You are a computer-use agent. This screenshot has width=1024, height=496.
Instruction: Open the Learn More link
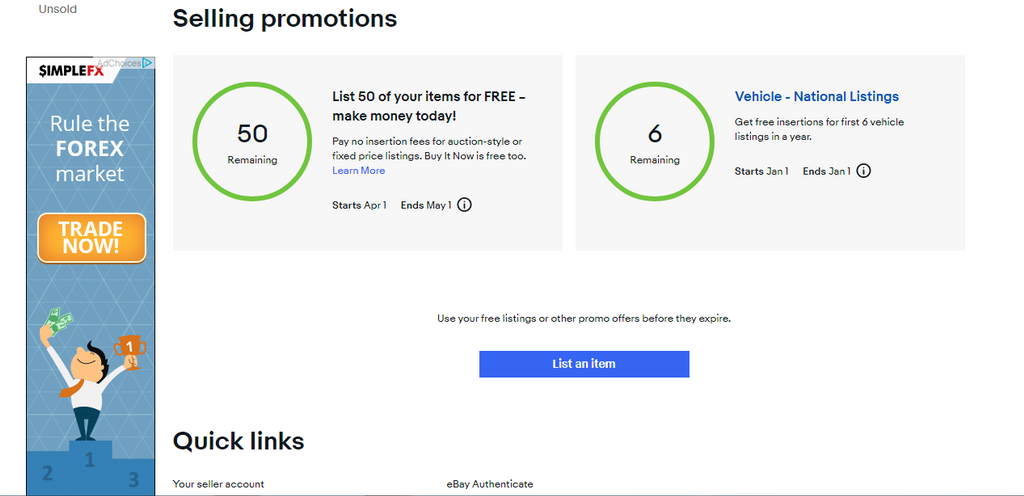point(358,171)
